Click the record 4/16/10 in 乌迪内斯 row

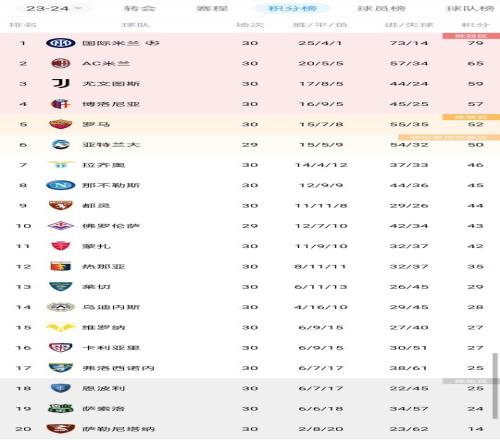click(x=321, y=307)
